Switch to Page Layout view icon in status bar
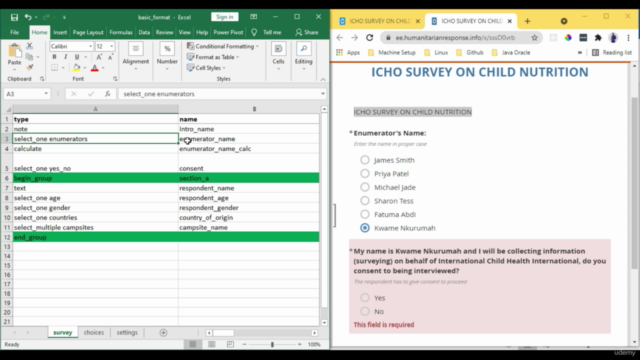This screenshot has width=640, height=360. click(x=211, y=344)
